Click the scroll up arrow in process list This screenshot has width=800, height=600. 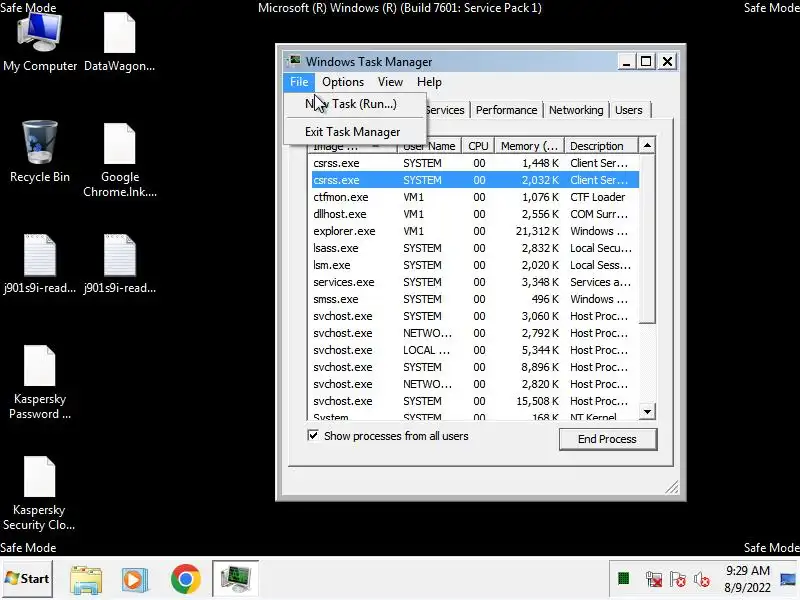(647, 146)
